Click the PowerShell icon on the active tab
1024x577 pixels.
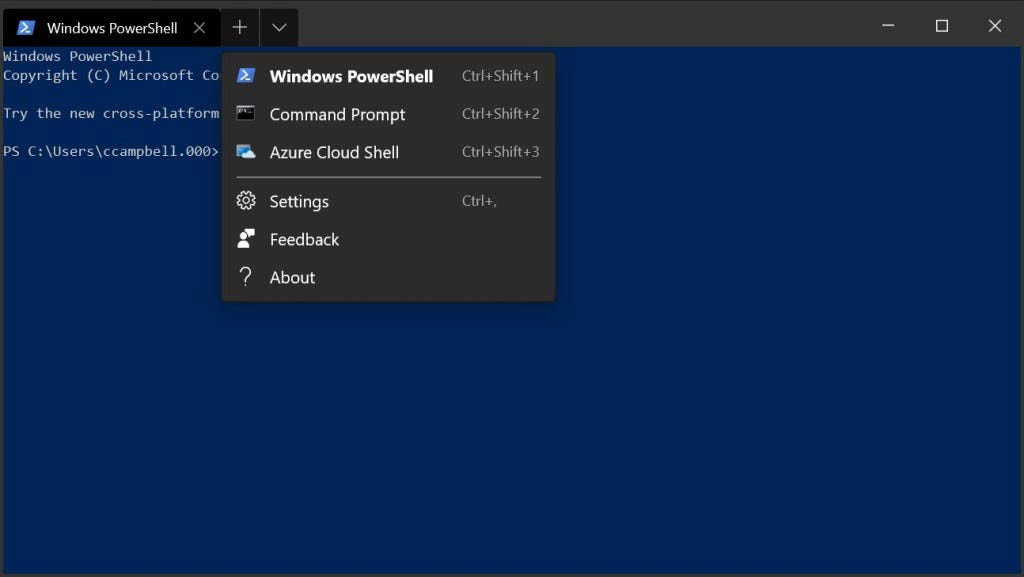click(x=23, y=27)
